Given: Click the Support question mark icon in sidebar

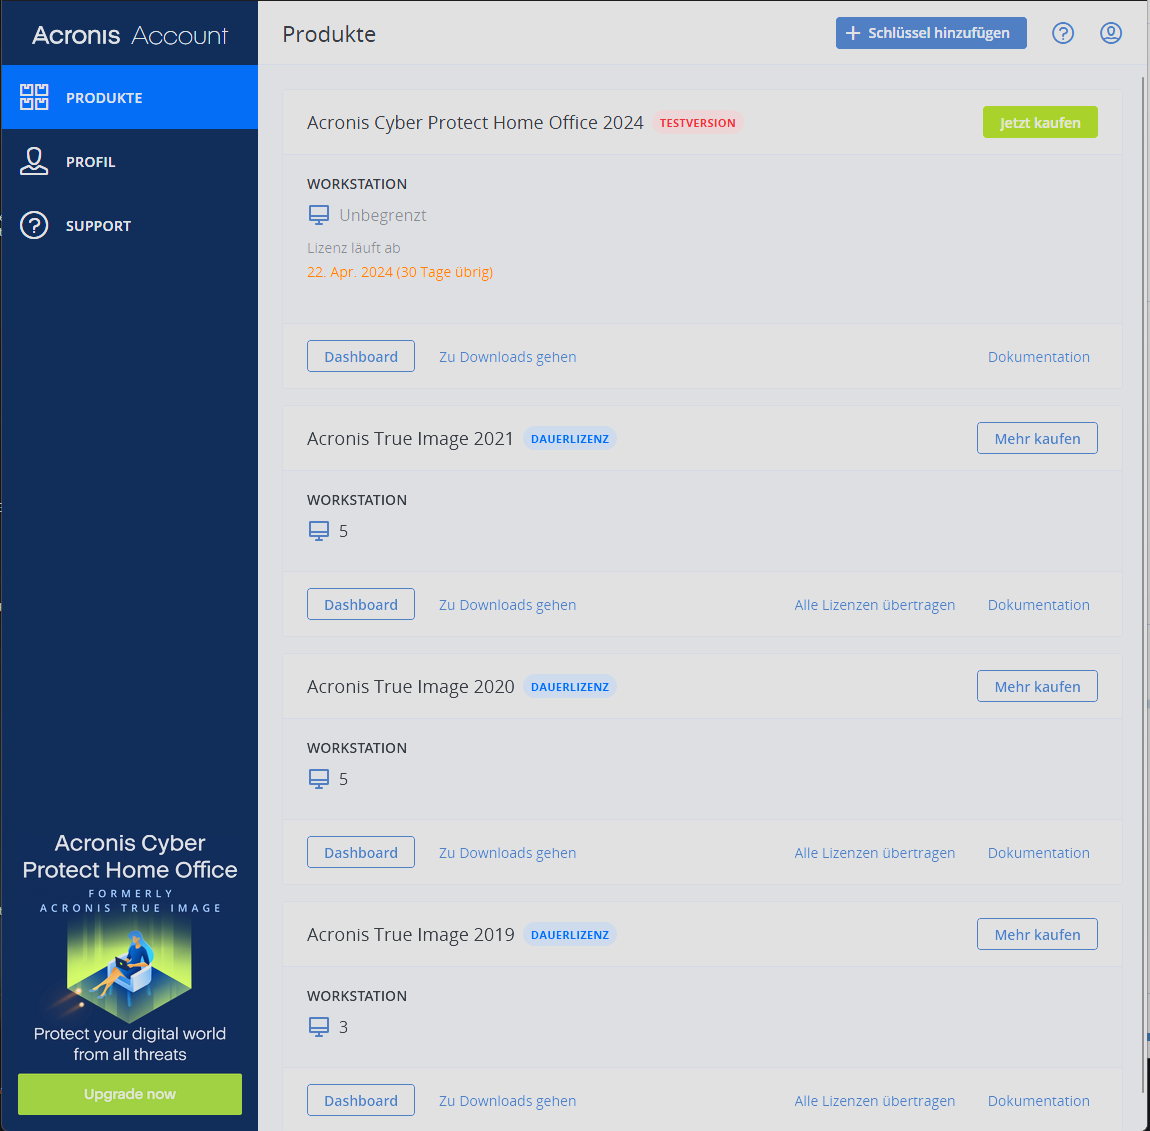Looking at the screenshot, I should click(34, 225).
